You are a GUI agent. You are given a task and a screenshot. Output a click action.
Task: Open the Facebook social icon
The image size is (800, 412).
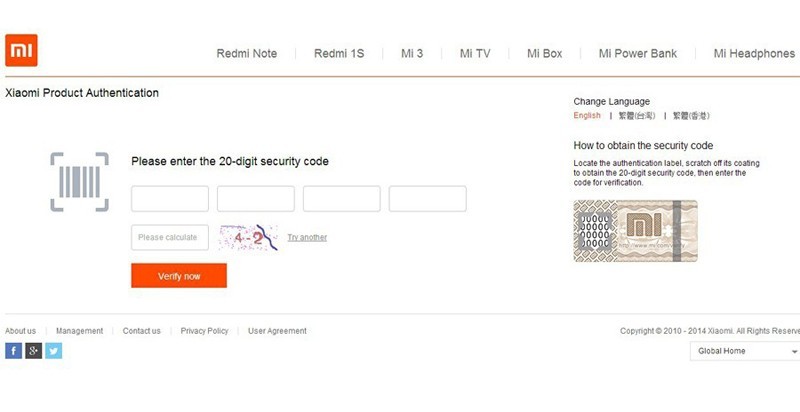click(x=13, y=350)
